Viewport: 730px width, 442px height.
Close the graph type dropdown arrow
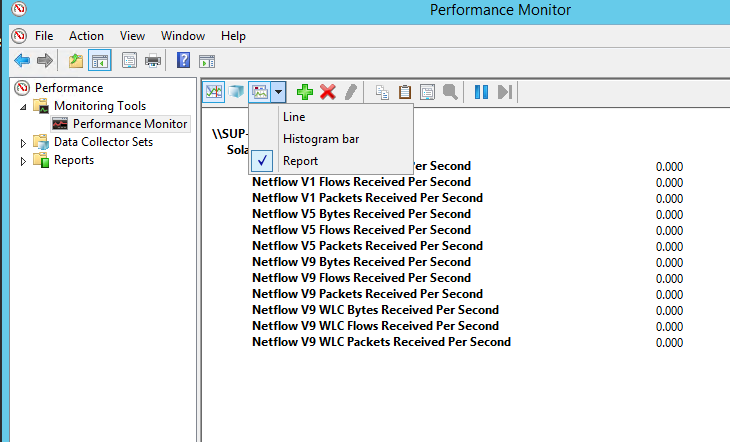(x=278, y=92)
